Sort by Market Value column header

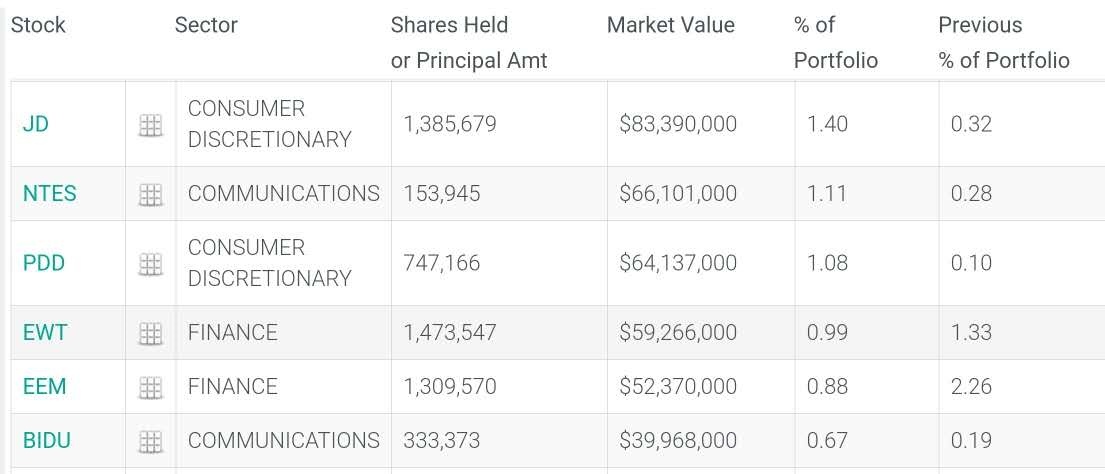[670, 26]
